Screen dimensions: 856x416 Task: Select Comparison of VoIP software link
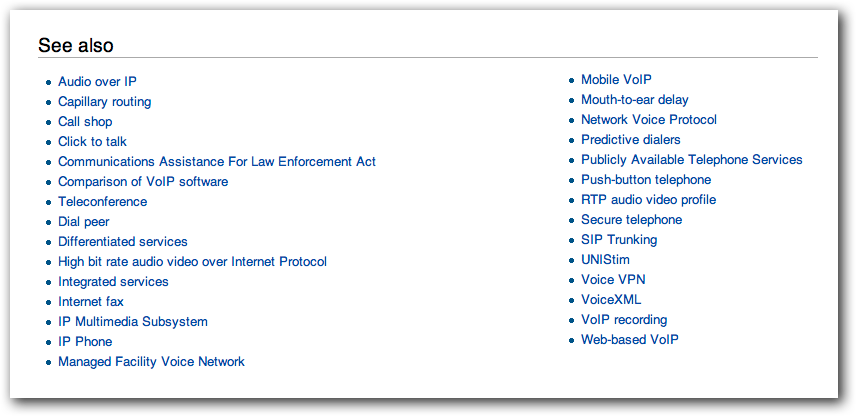click(143, 181)
